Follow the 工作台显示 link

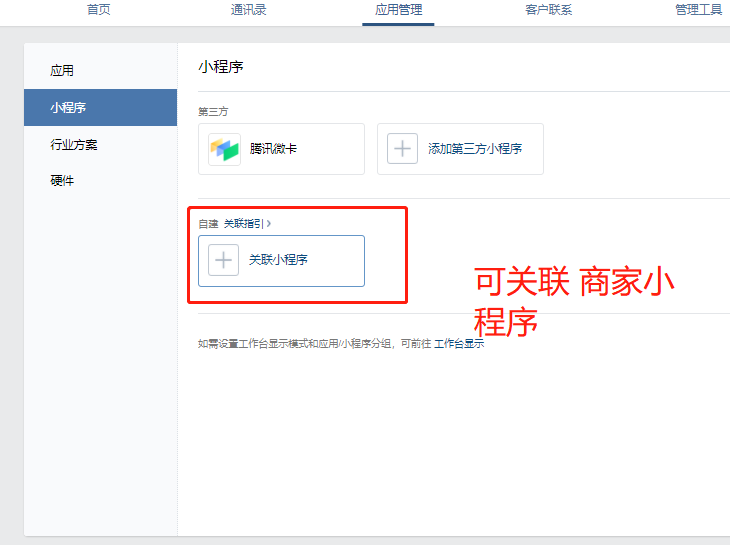point(459,343)
